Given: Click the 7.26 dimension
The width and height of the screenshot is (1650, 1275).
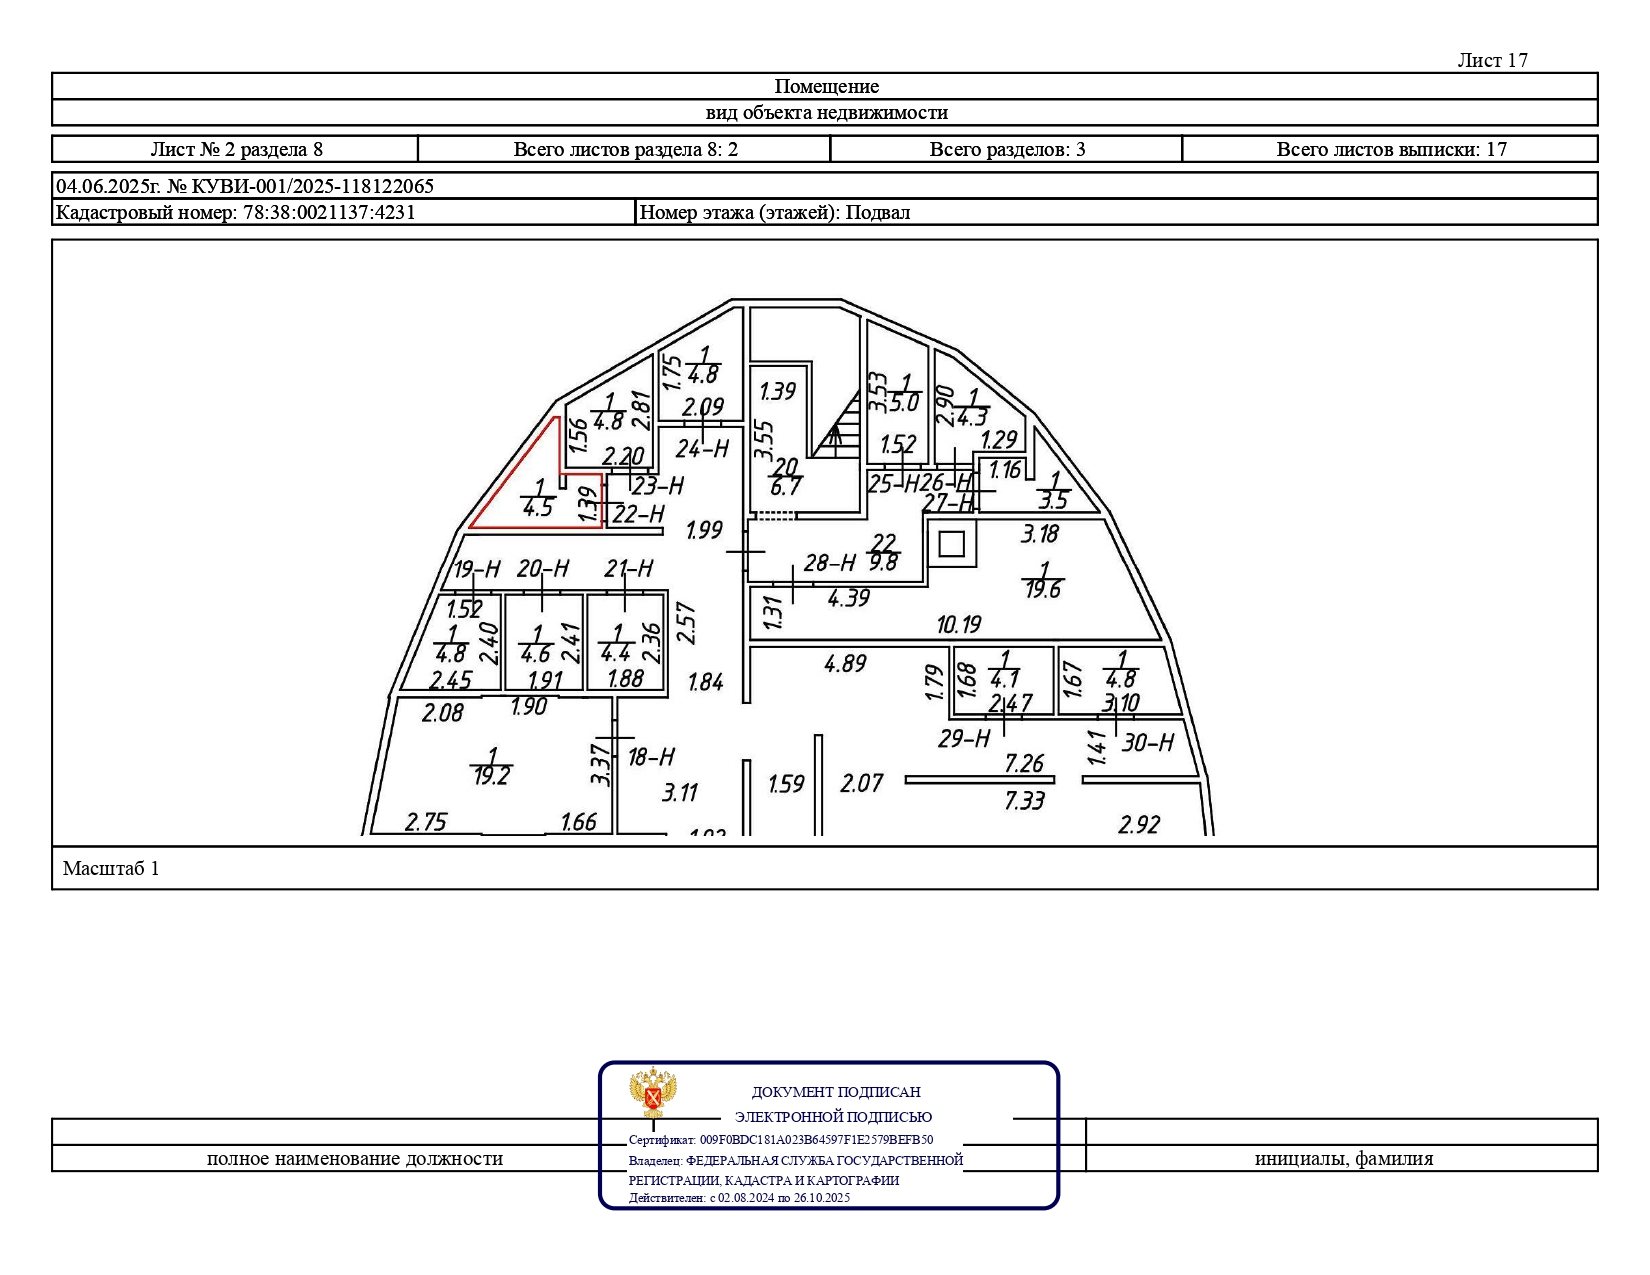Looking at the screenshot, I should [1025, 764].
